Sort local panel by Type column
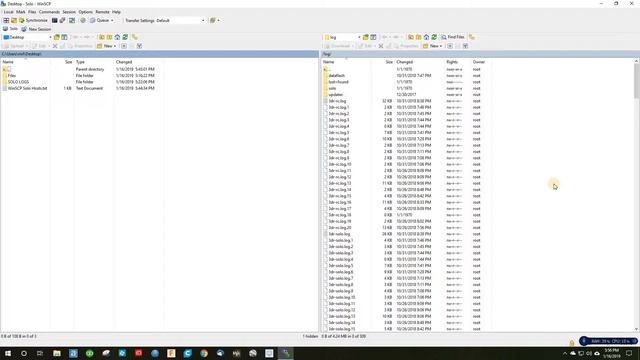This screenshot has width=640, height=360. coord(95,62)
